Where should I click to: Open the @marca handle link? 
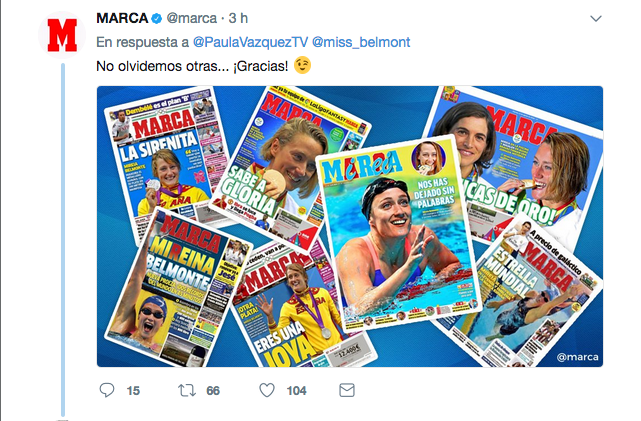click(192, 18)
